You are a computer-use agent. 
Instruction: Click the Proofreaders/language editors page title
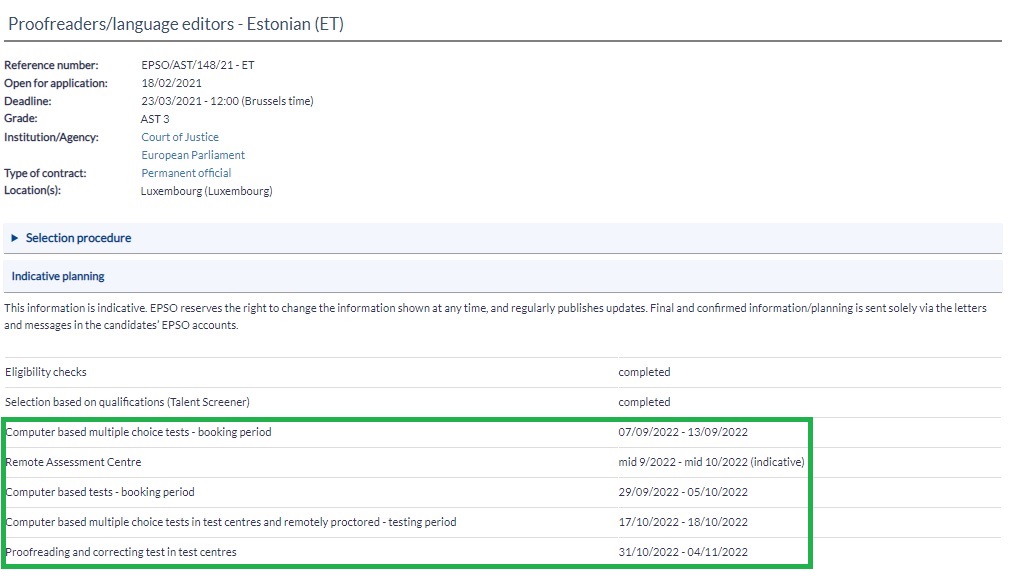point(176,24)
